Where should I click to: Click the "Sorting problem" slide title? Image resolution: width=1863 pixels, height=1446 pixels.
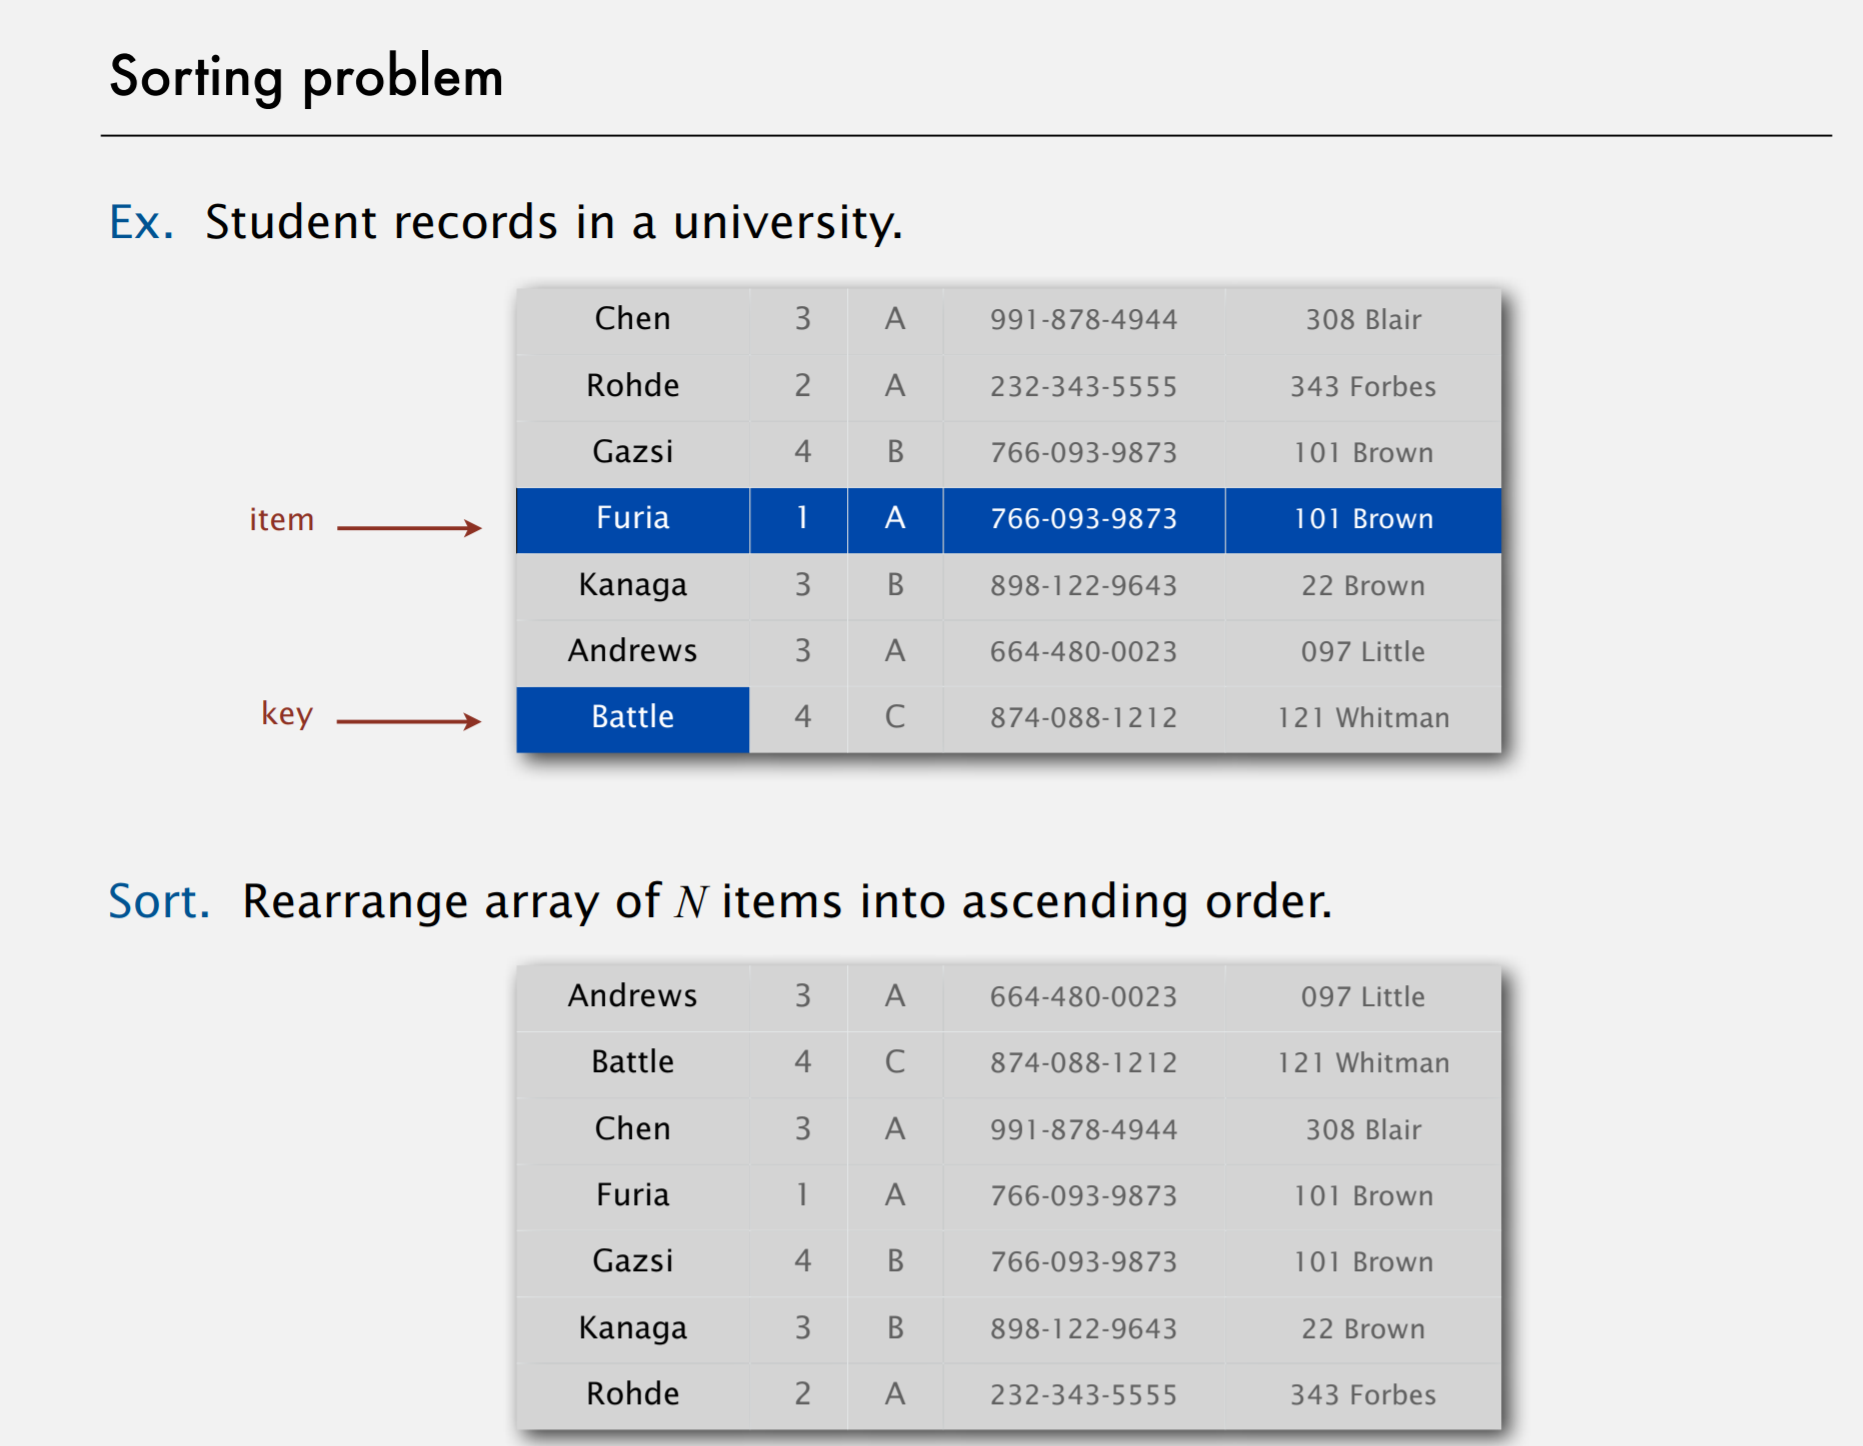coord(306,77)
